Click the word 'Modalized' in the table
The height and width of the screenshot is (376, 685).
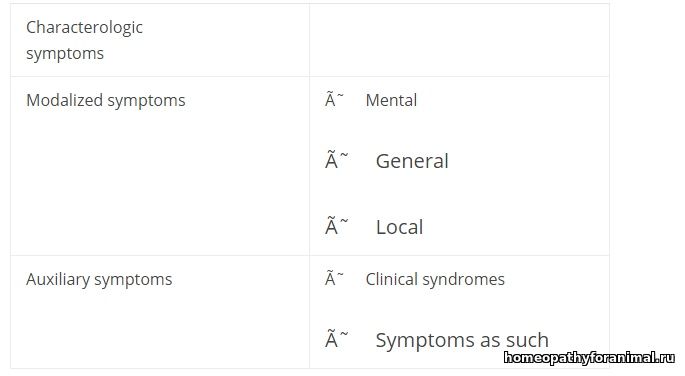coord(64,100)
